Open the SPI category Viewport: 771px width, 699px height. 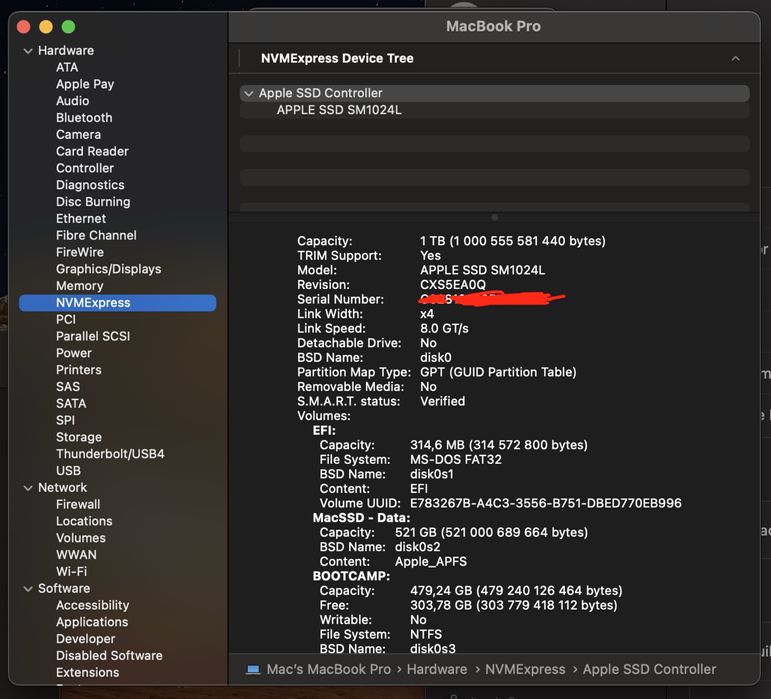(65, 420)
